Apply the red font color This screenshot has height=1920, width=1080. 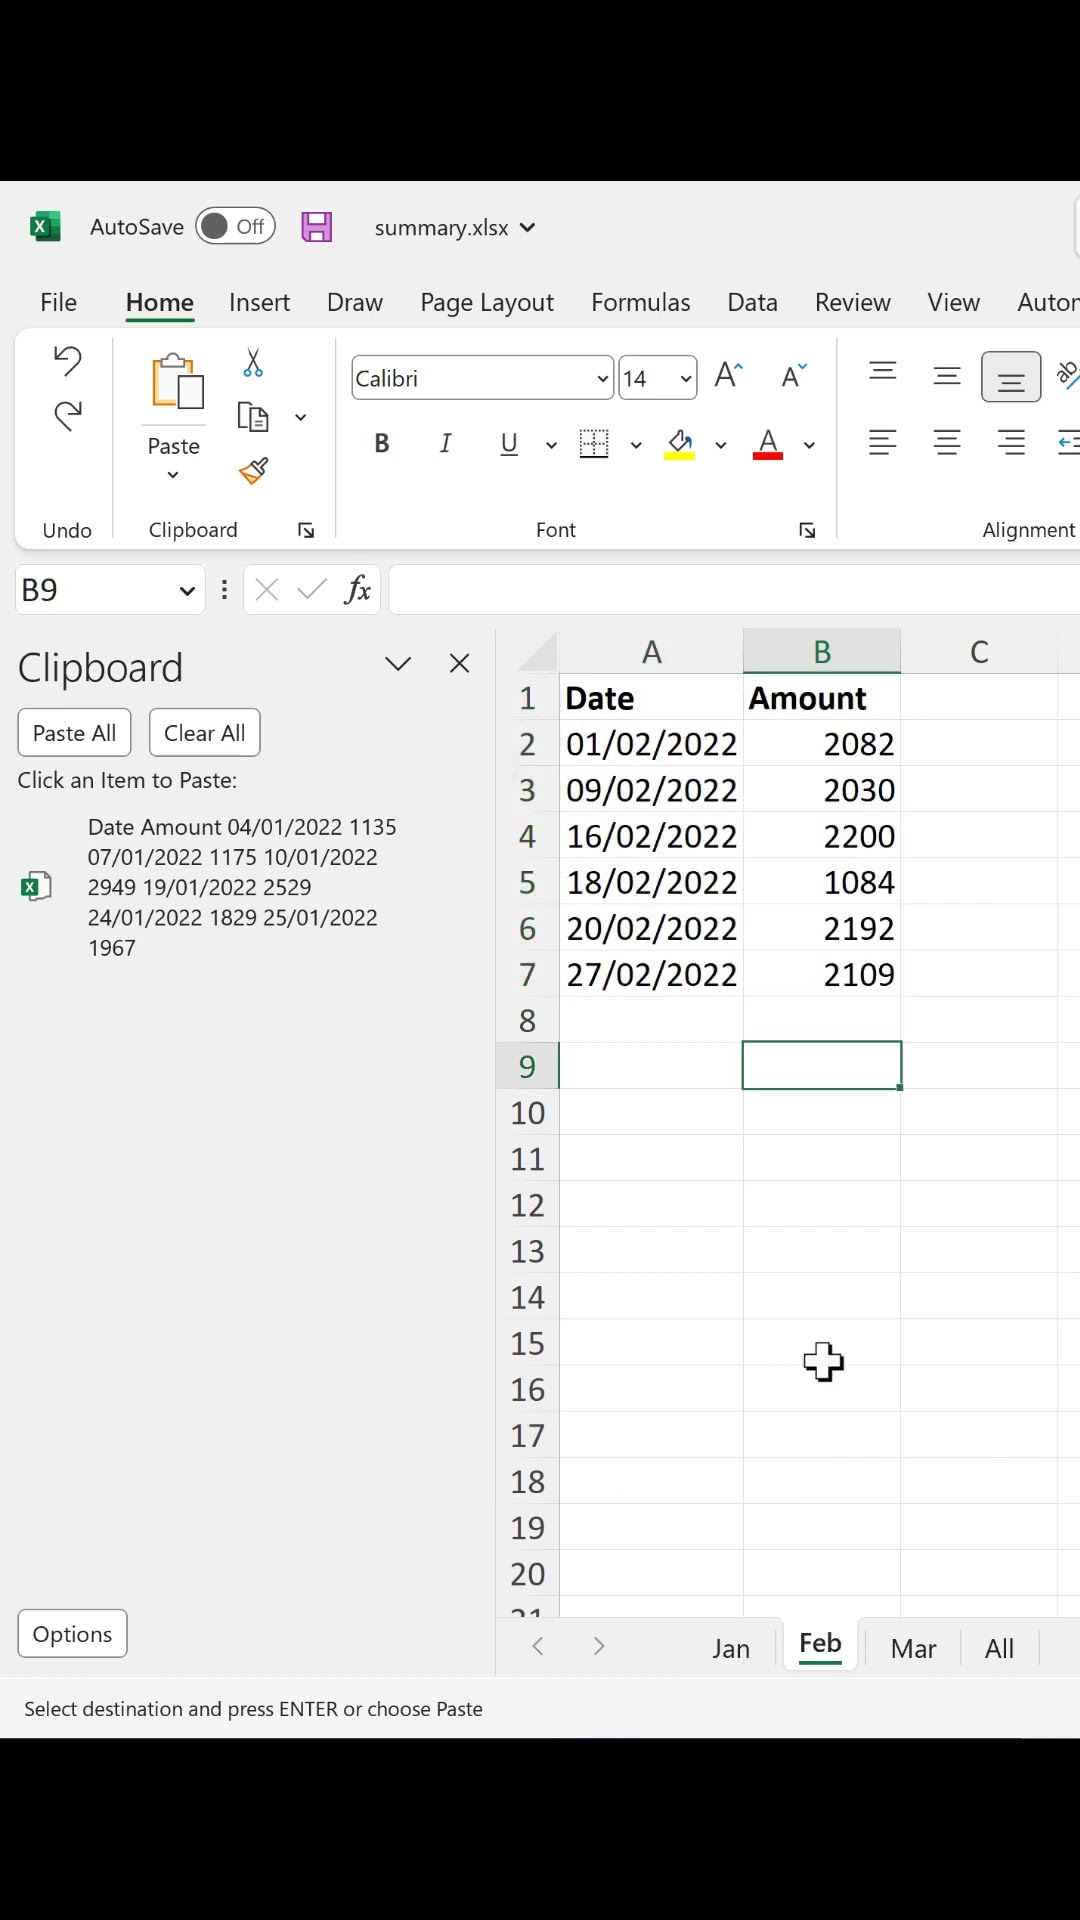click(768, 443)
